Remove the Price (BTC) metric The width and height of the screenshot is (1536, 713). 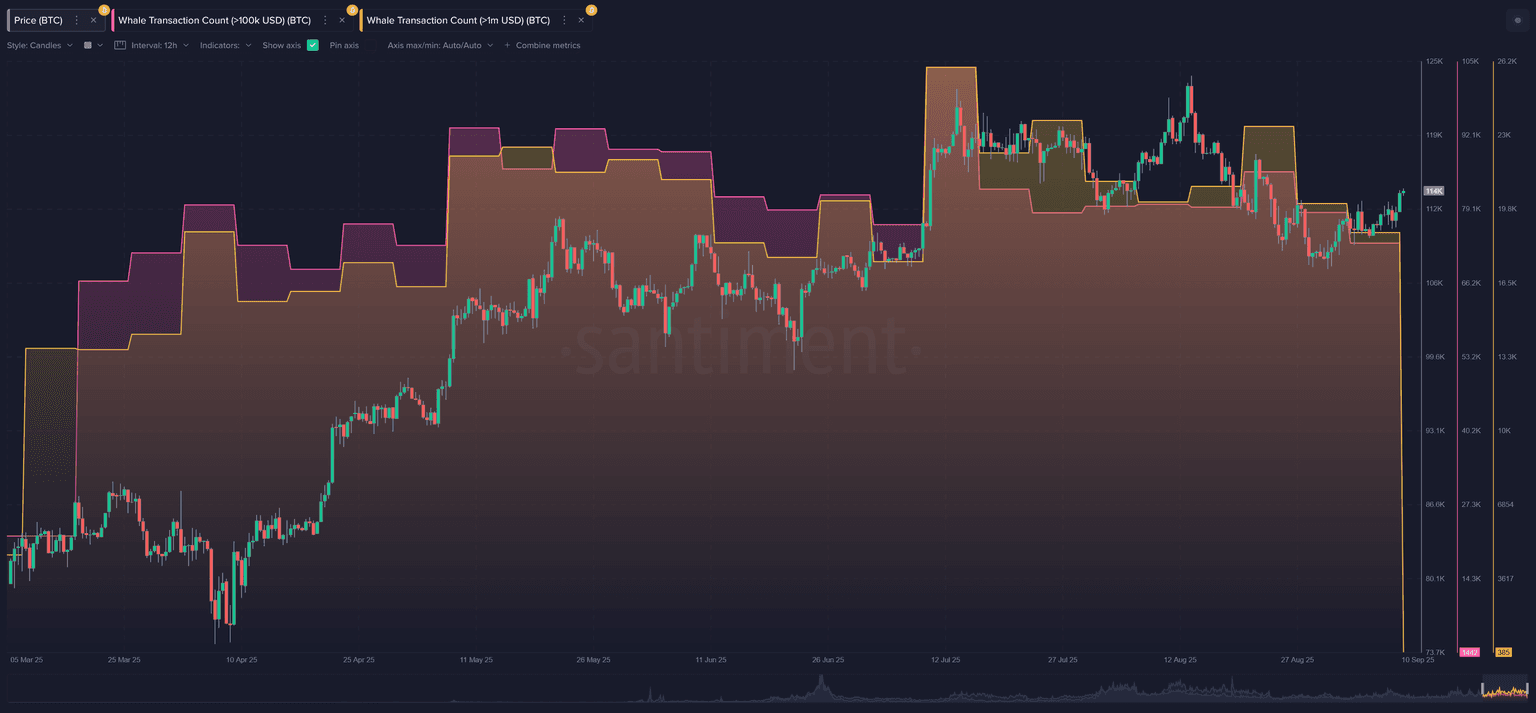tap(93, 20)
